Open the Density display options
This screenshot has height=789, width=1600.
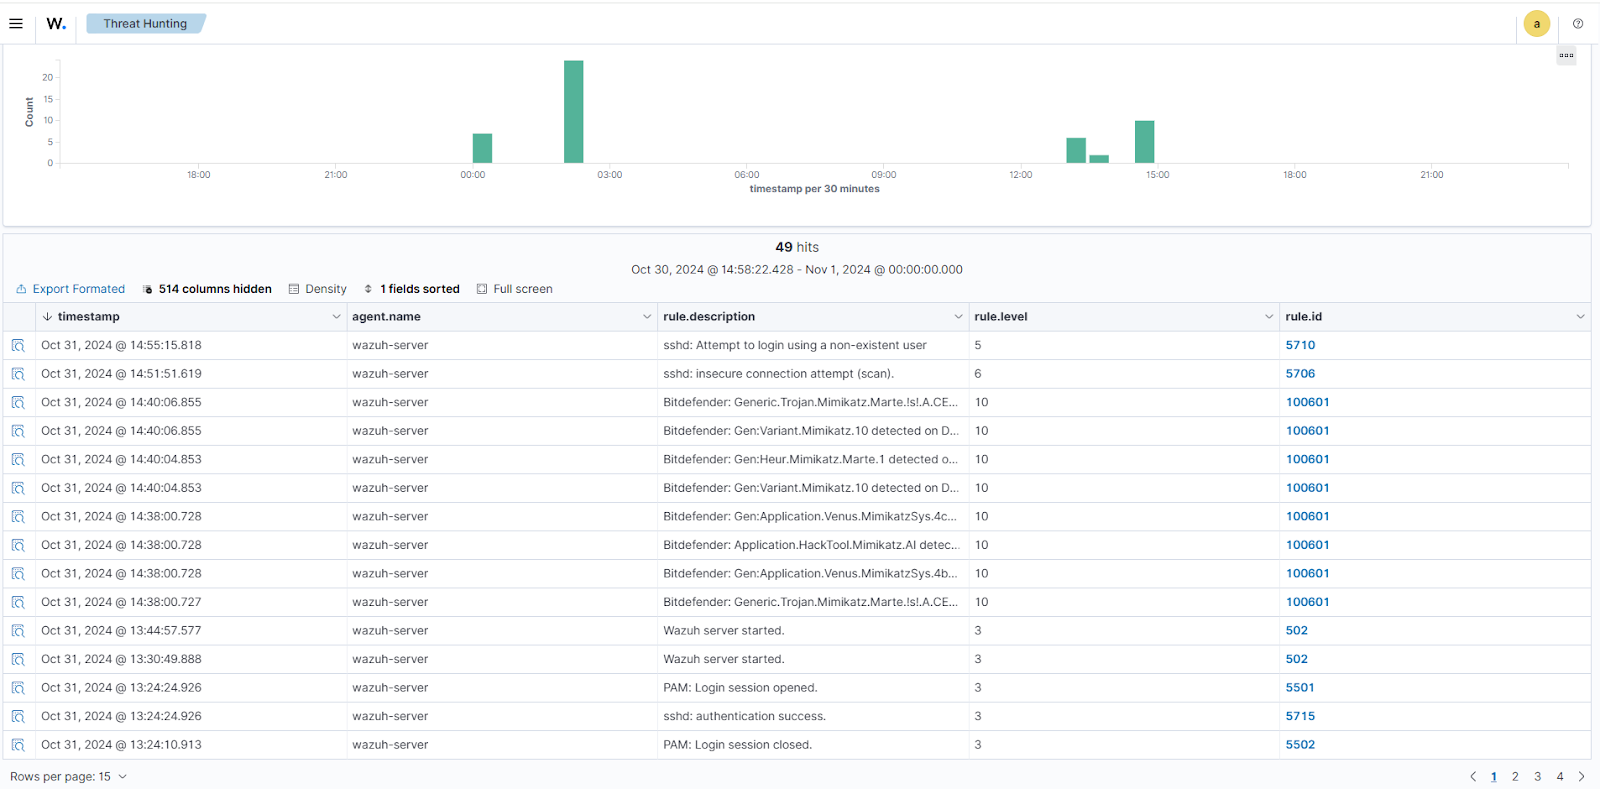coord(317,289)
